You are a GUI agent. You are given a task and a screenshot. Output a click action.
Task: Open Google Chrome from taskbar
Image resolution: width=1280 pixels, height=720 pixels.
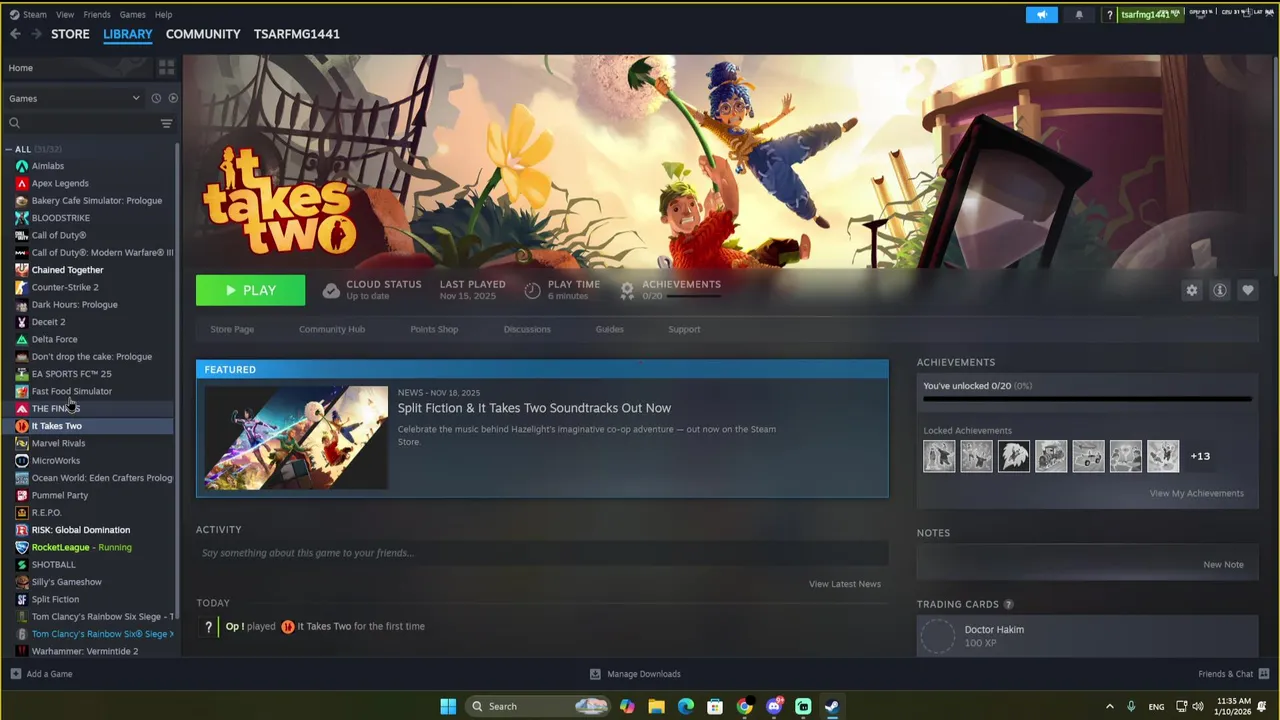pyautogui.click(x=744, y=706)
